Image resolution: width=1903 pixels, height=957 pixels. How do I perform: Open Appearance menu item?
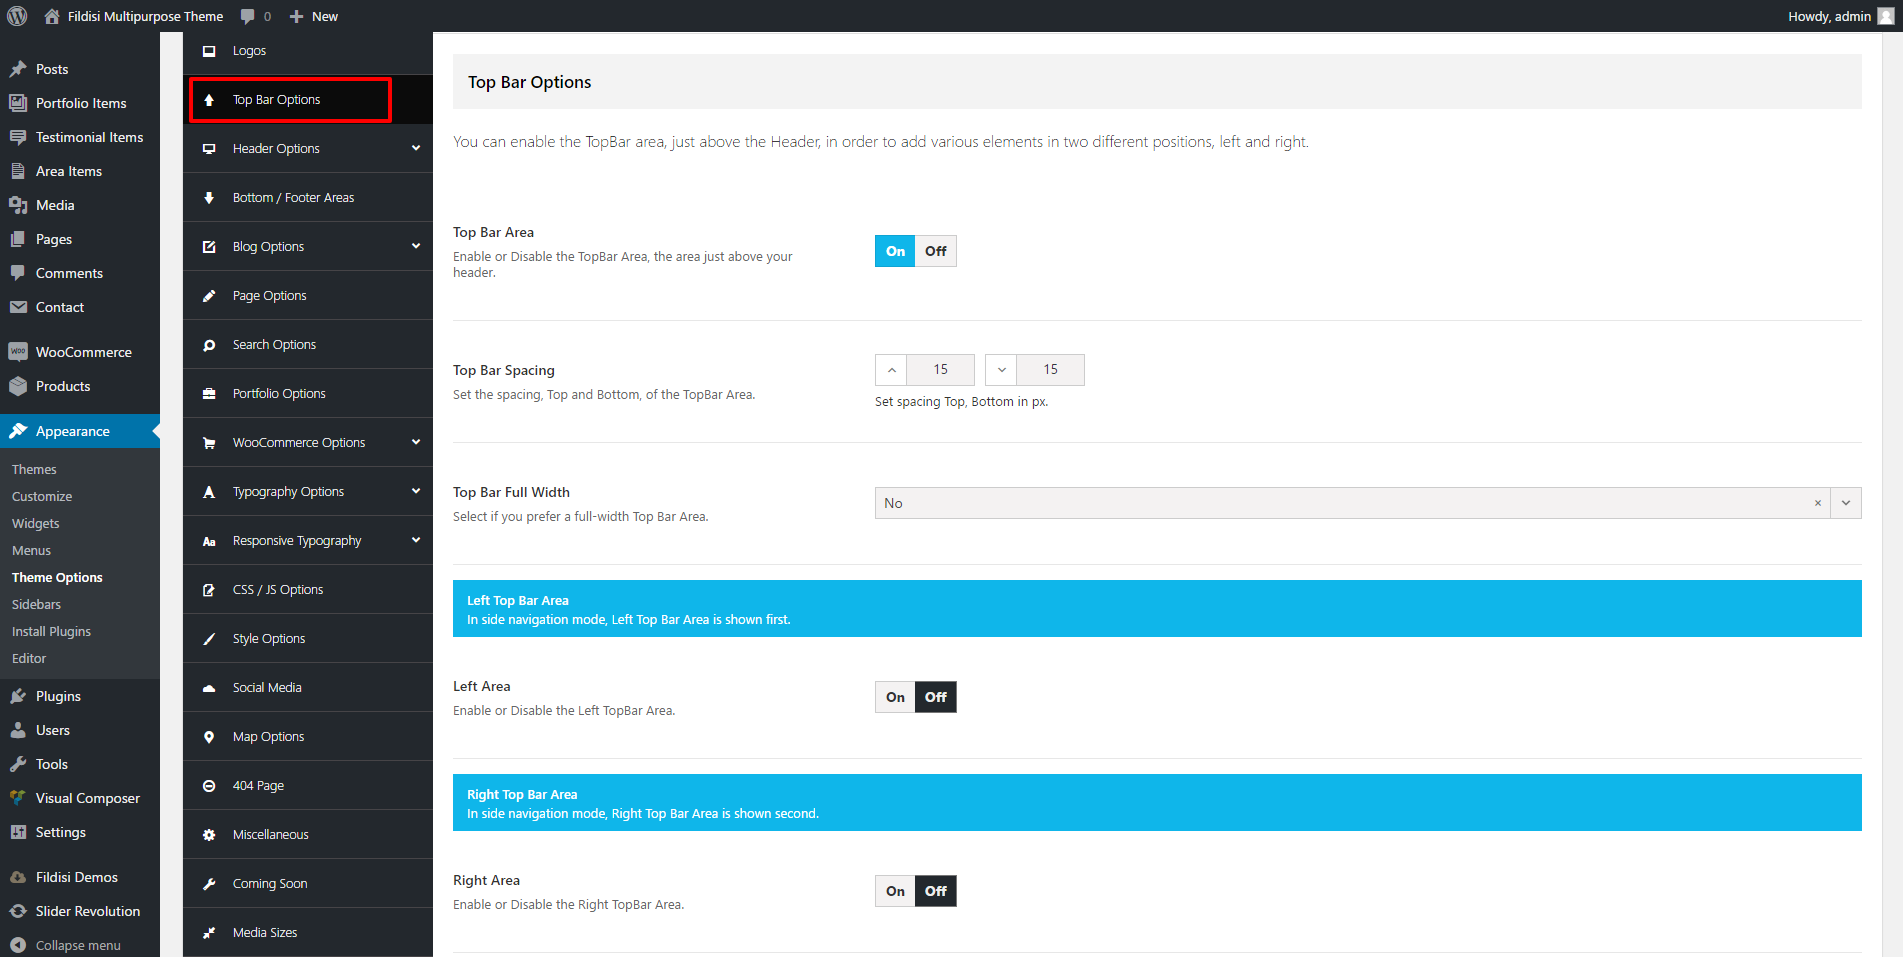point(80,431)
